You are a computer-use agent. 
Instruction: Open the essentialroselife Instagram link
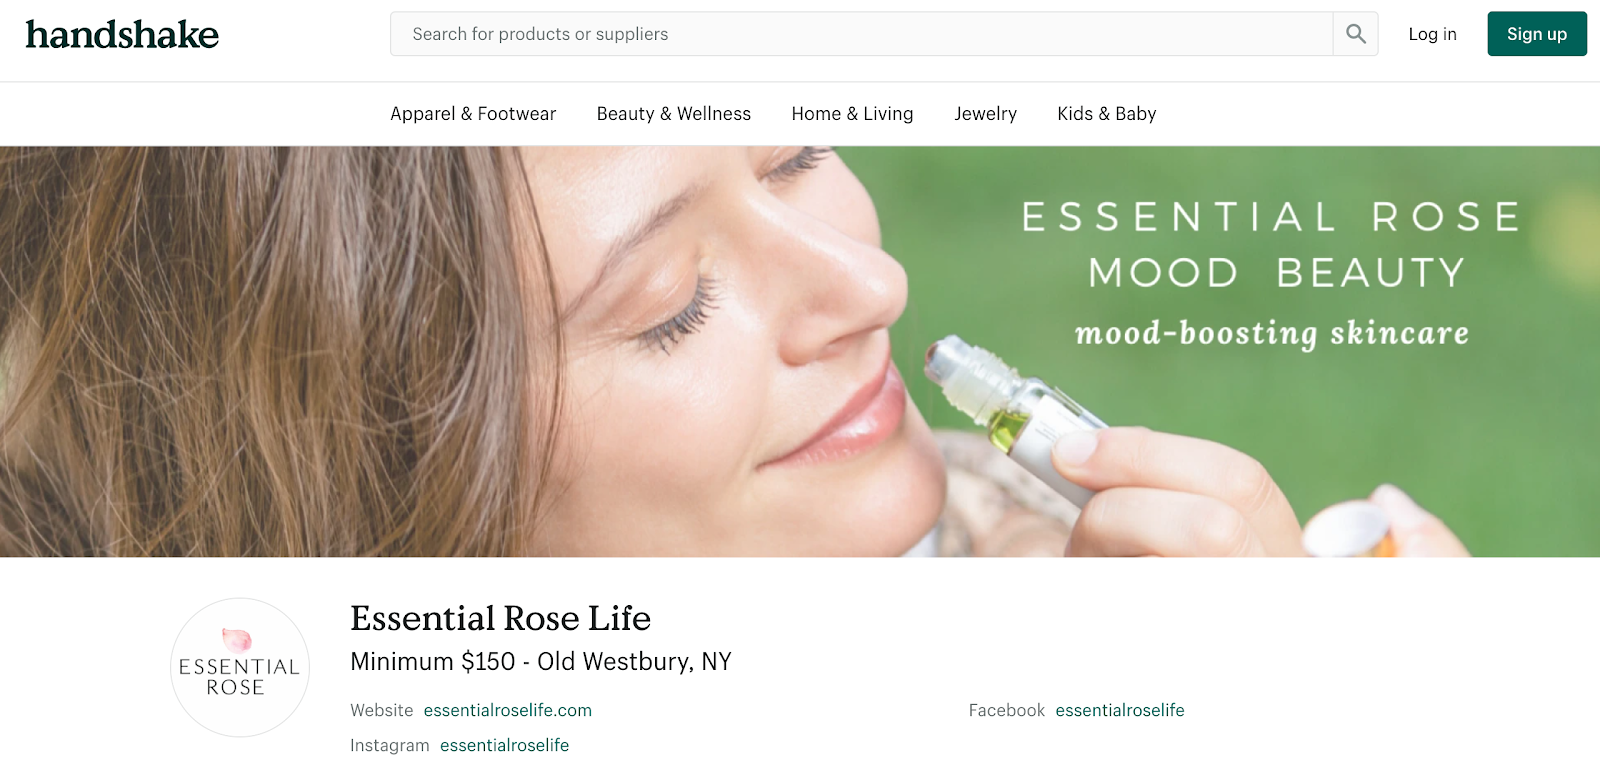click(x=504, y=745)
